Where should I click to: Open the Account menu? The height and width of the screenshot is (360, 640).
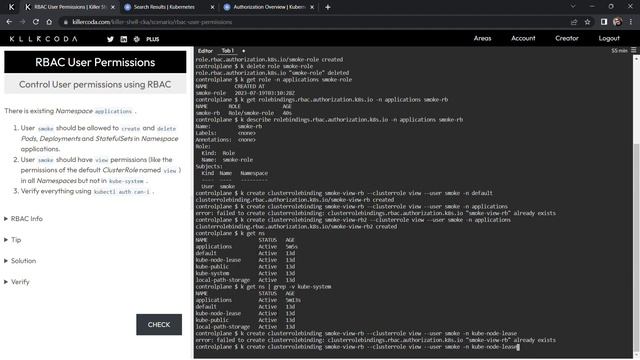click(523, 38)
